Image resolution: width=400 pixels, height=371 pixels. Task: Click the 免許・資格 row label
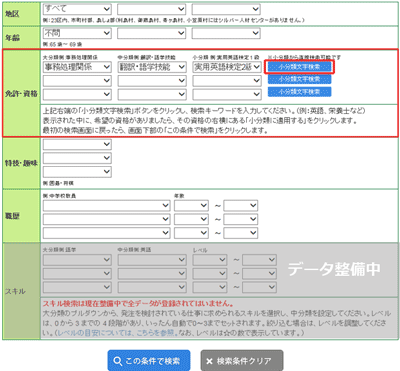tap(21, 94)
